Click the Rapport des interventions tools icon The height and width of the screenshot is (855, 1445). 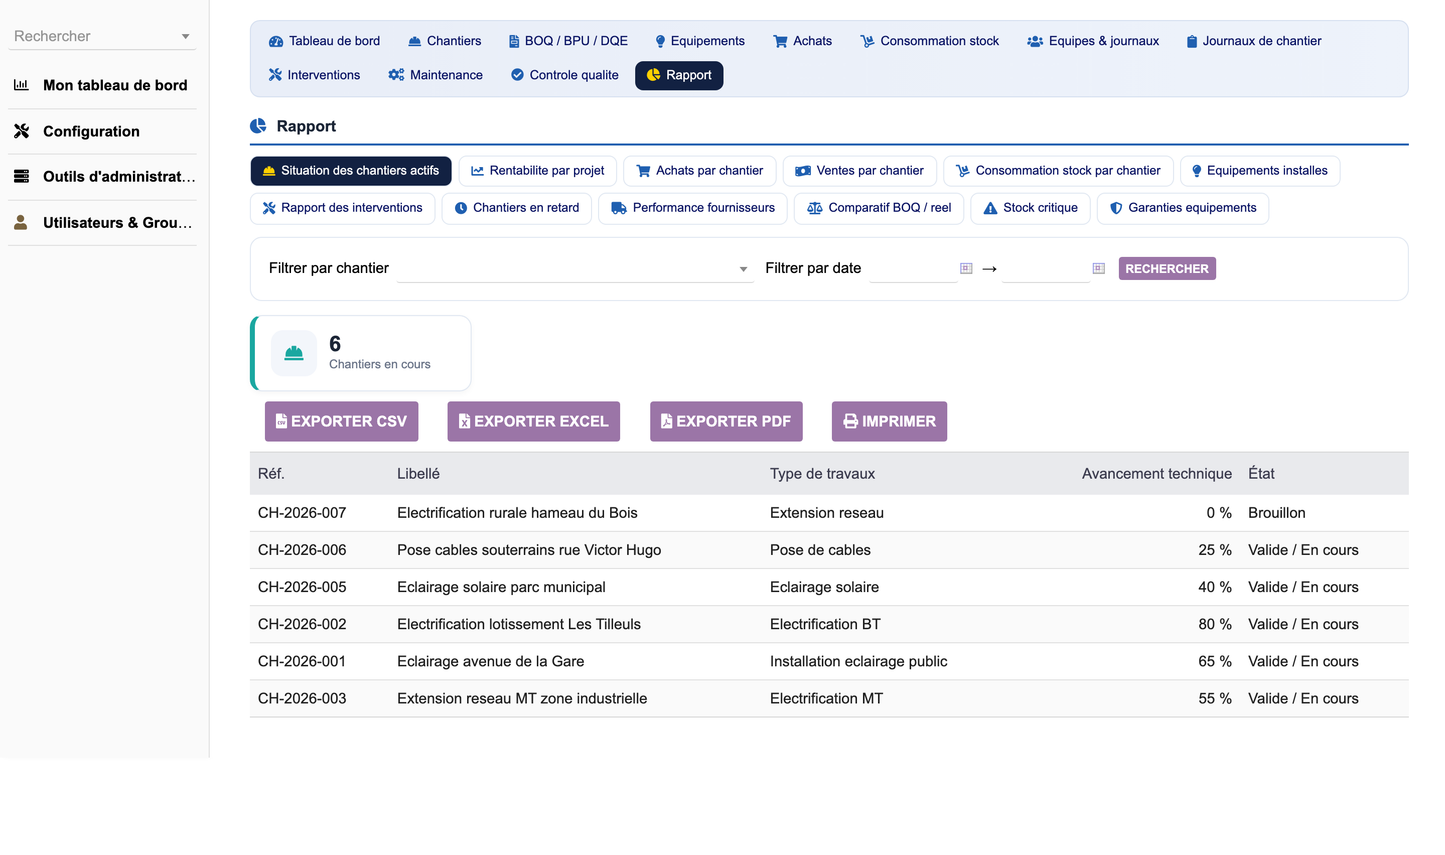coord(269,208)
